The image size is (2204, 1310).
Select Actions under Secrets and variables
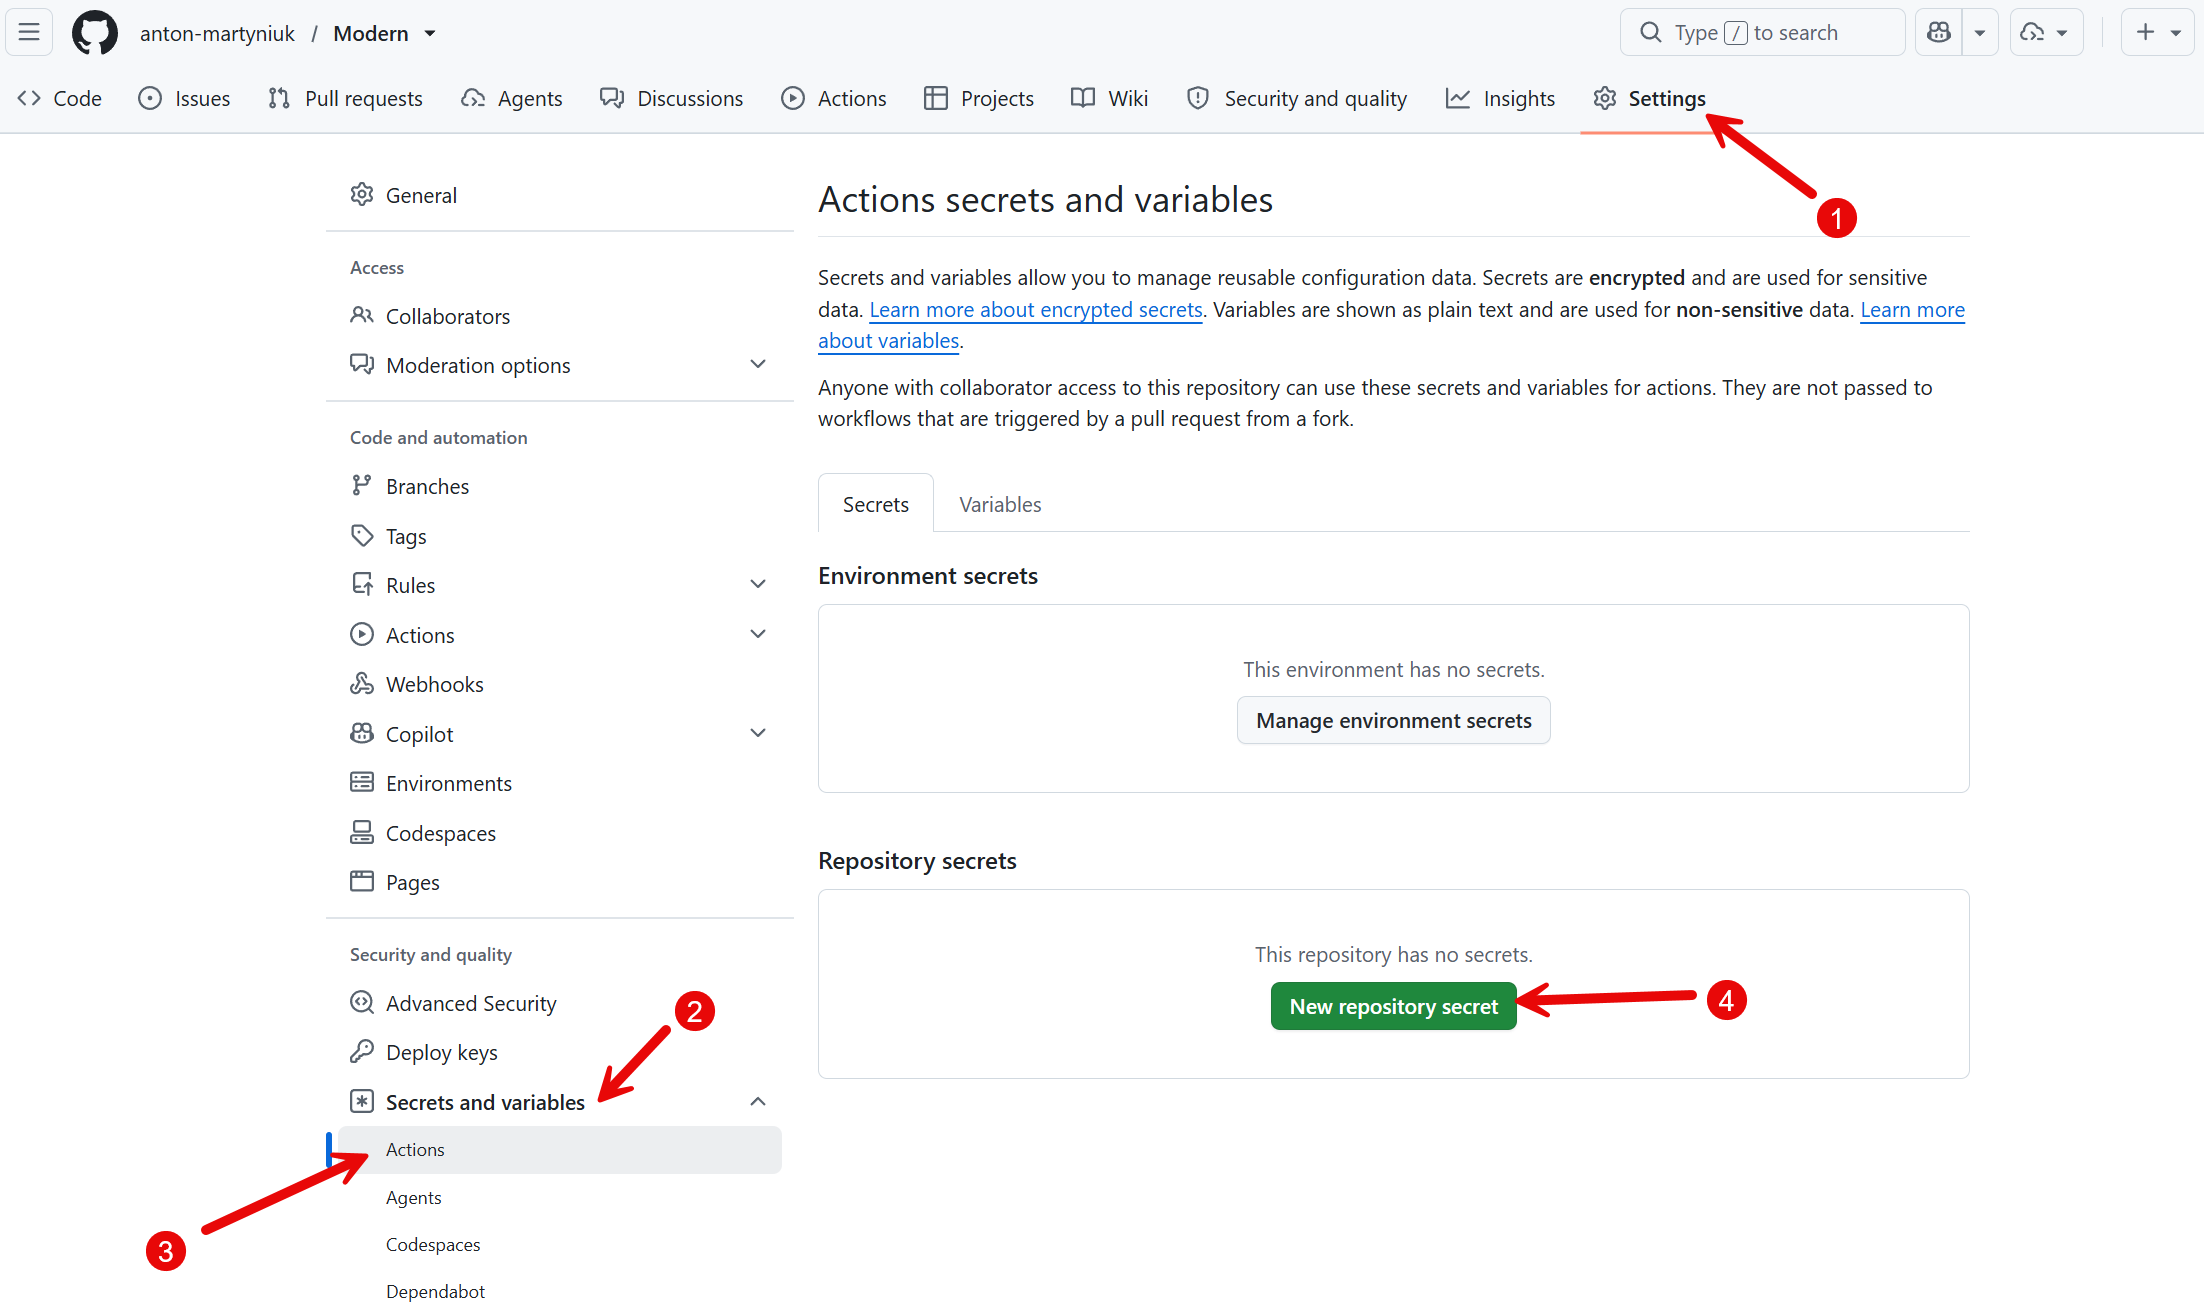pos(560,1149)
